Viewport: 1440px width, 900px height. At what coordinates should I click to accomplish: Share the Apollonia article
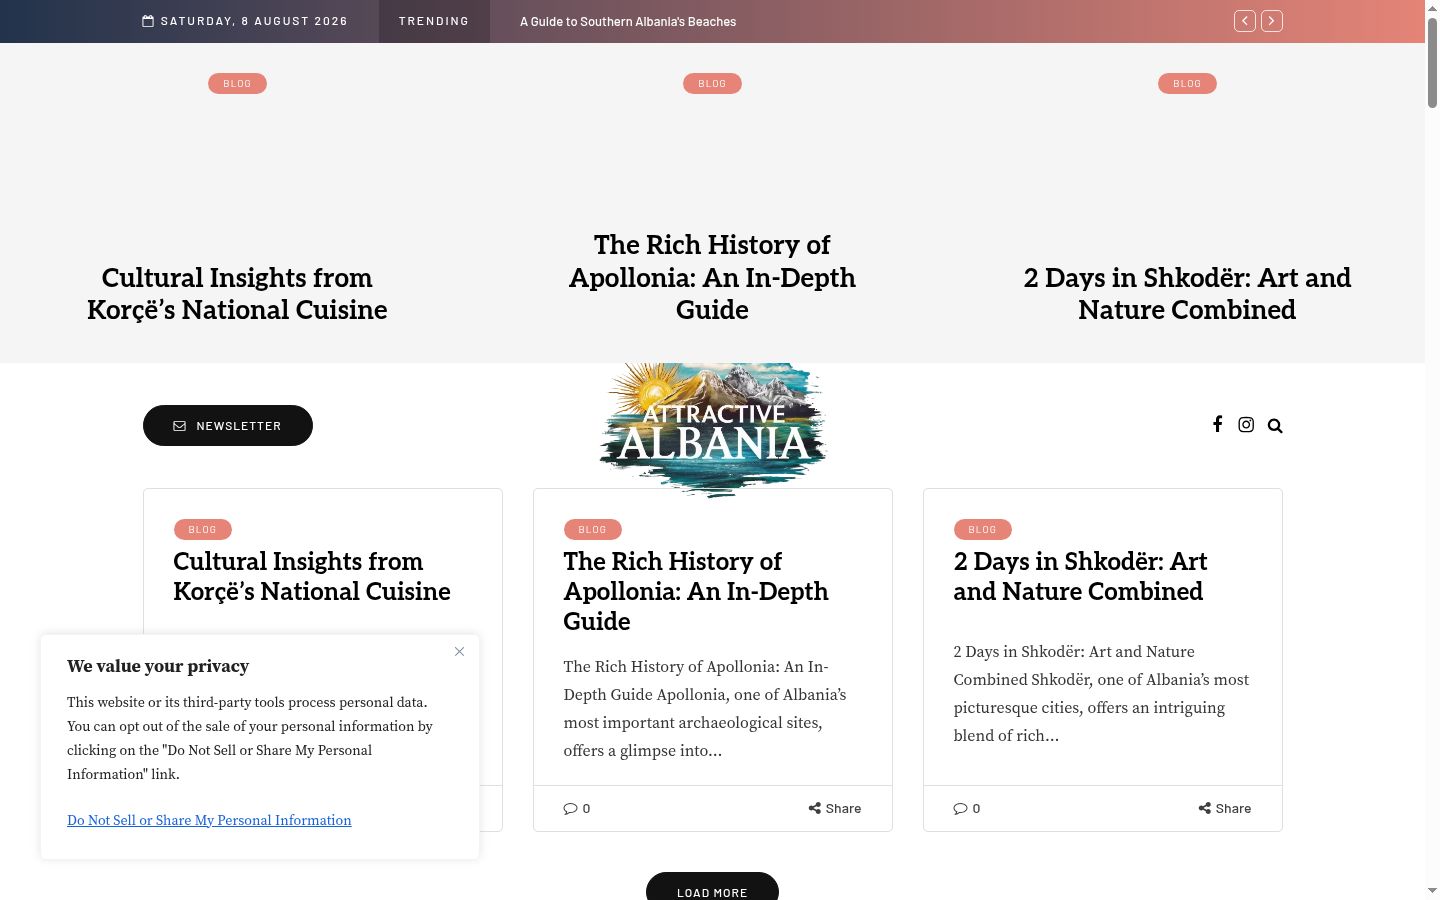pos(835,808)
